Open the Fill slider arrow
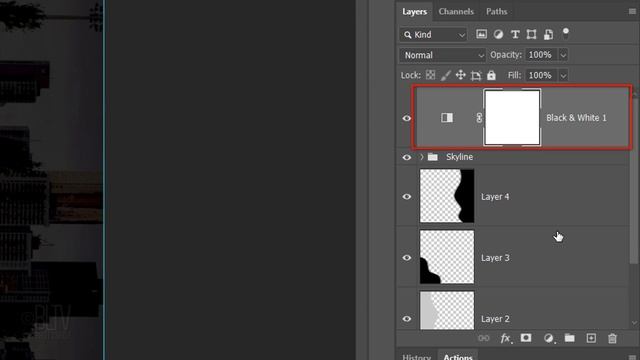Image resolution: width=640 pixels, height=360 pixels. [x=563, y=76]
